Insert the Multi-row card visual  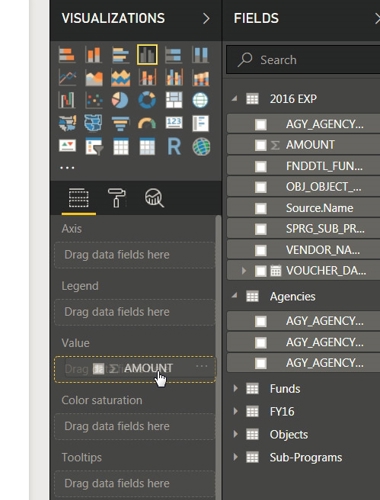(x=200, y=123)
